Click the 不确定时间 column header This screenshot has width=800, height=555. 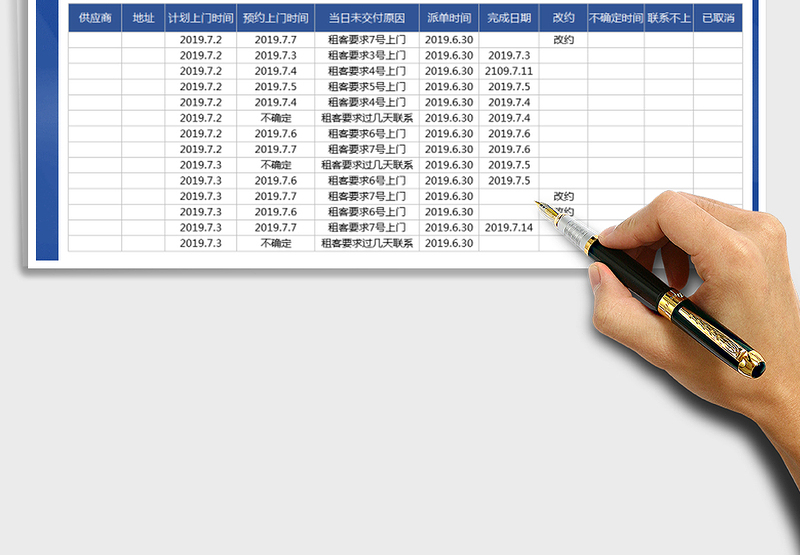point(615,18)
